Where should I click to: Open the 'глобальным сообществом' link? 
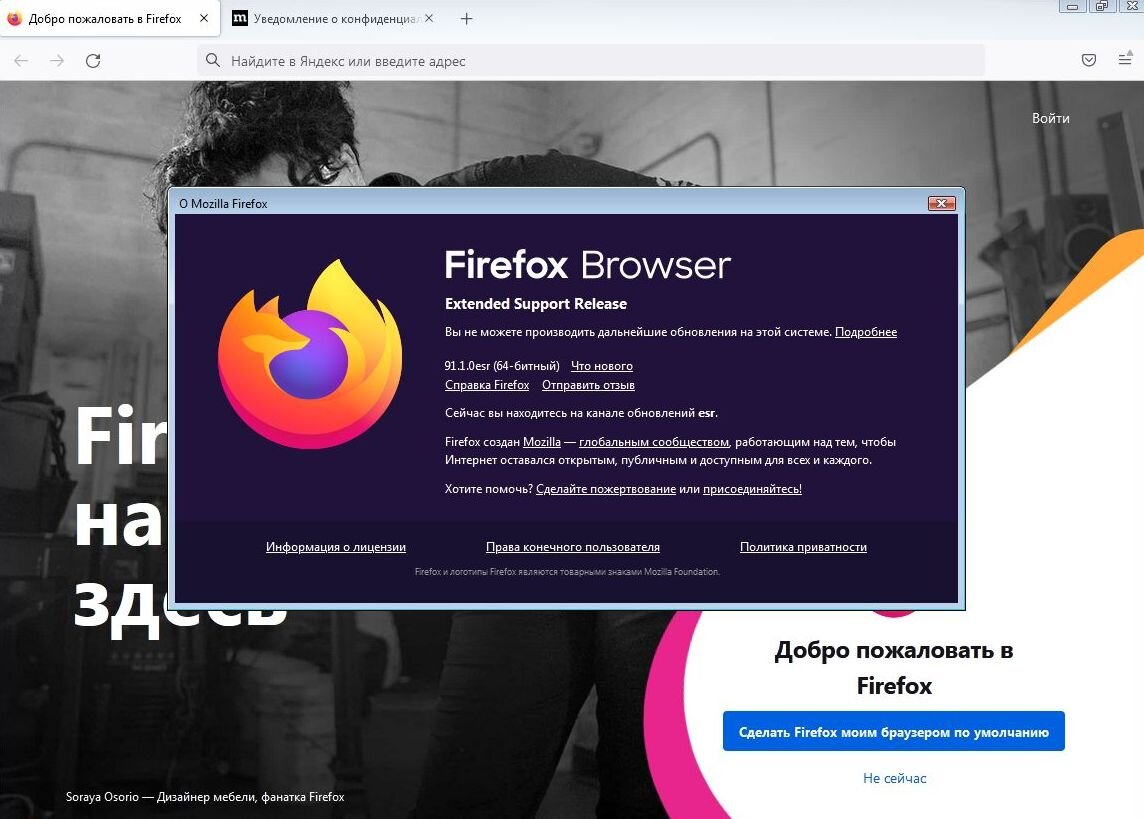(654, 442)
